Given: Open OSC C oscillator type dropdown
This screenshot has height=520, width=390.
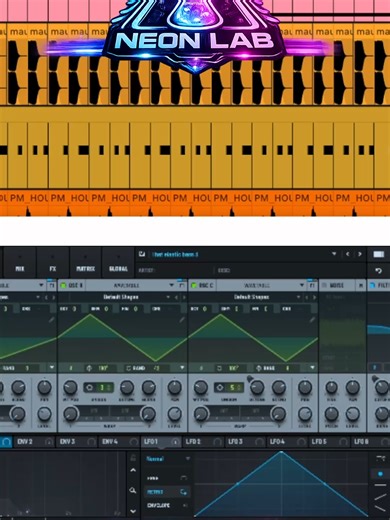Looking at the screenshot, I should tap(301, 285).
